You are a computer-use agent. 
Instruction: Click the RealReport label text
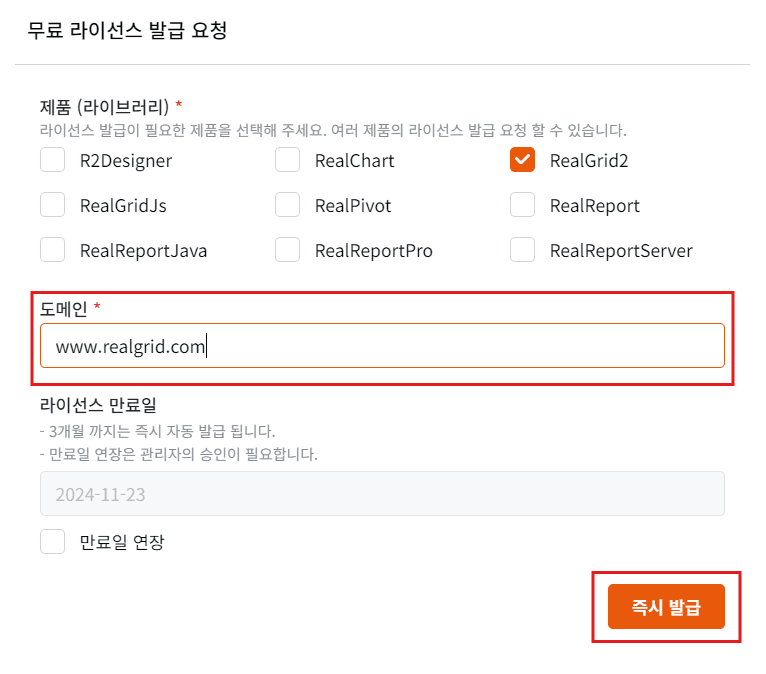click(595, 206)
